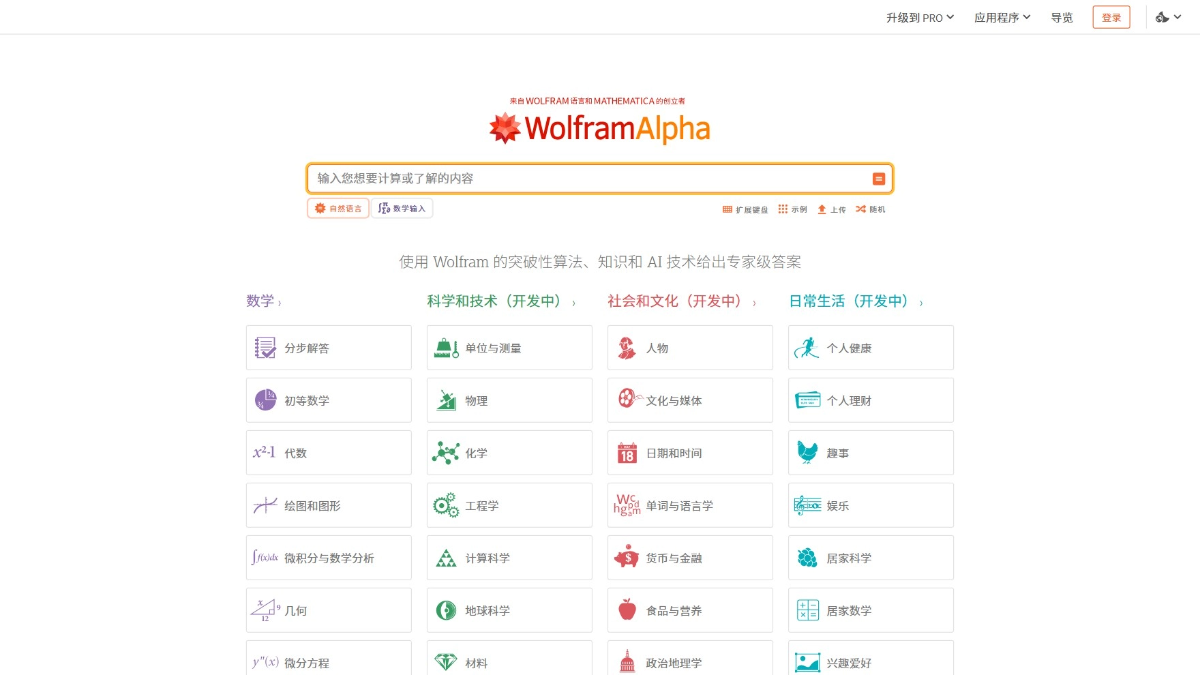1200x675 pixels.
Task: Open the 货币与金融 piggy bank category
Action: coord(690,558)
